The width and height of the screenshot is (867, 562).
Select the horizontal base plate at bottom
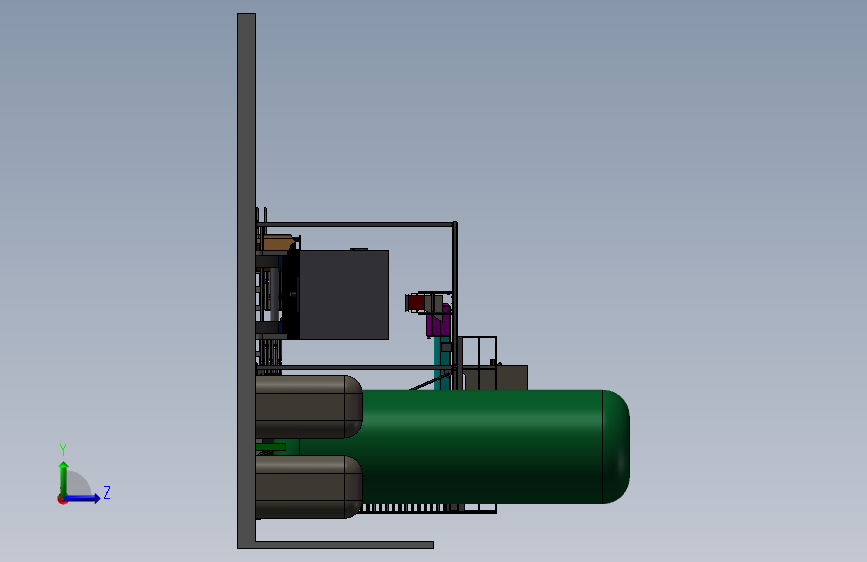(344, 545)
